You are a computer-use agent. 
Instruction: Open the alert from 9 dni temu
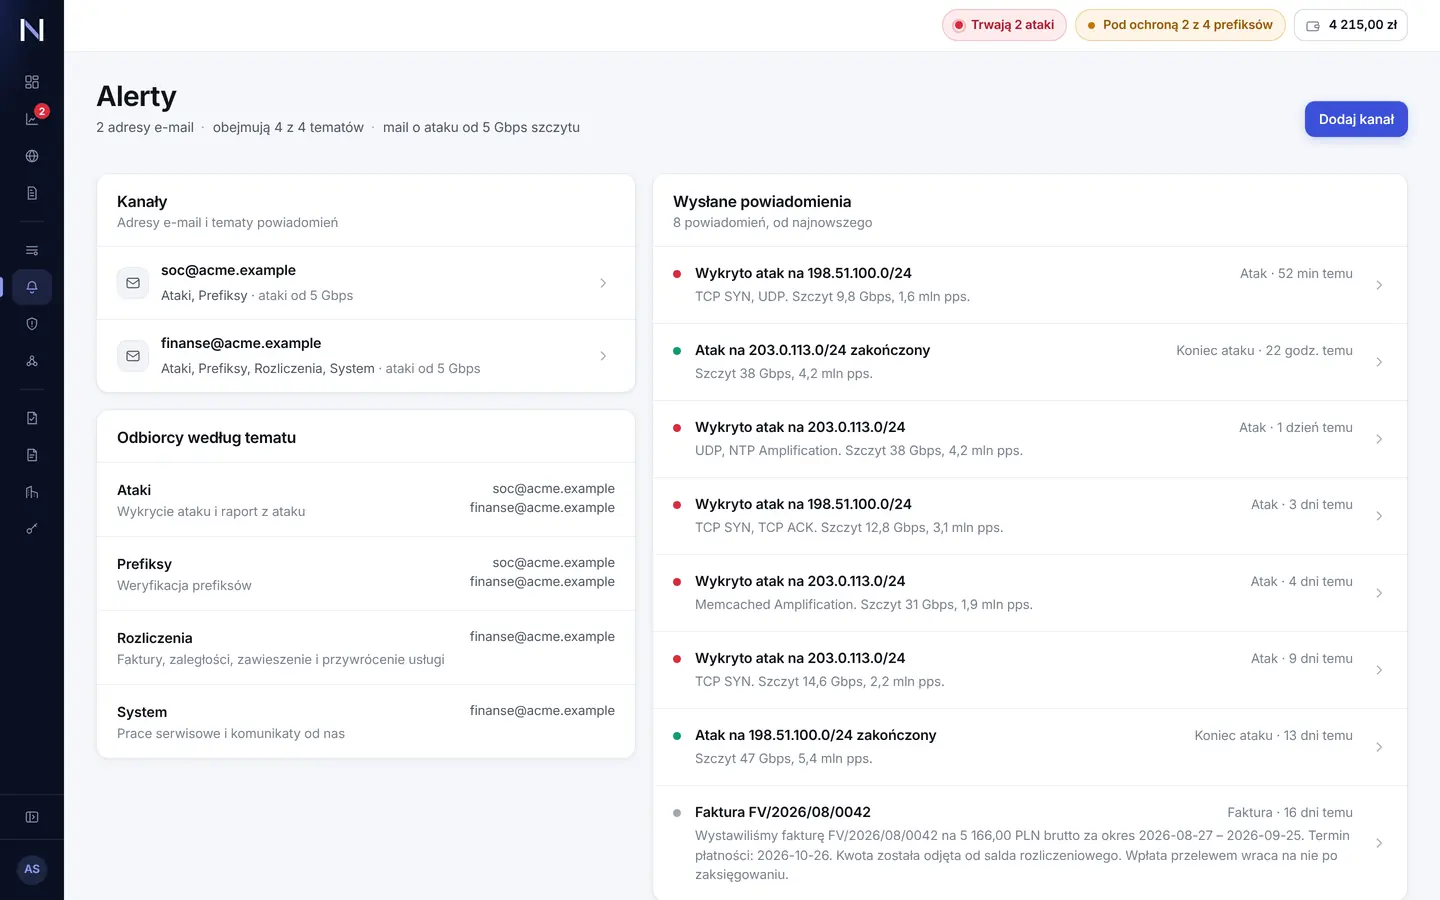click(1030, 670)
